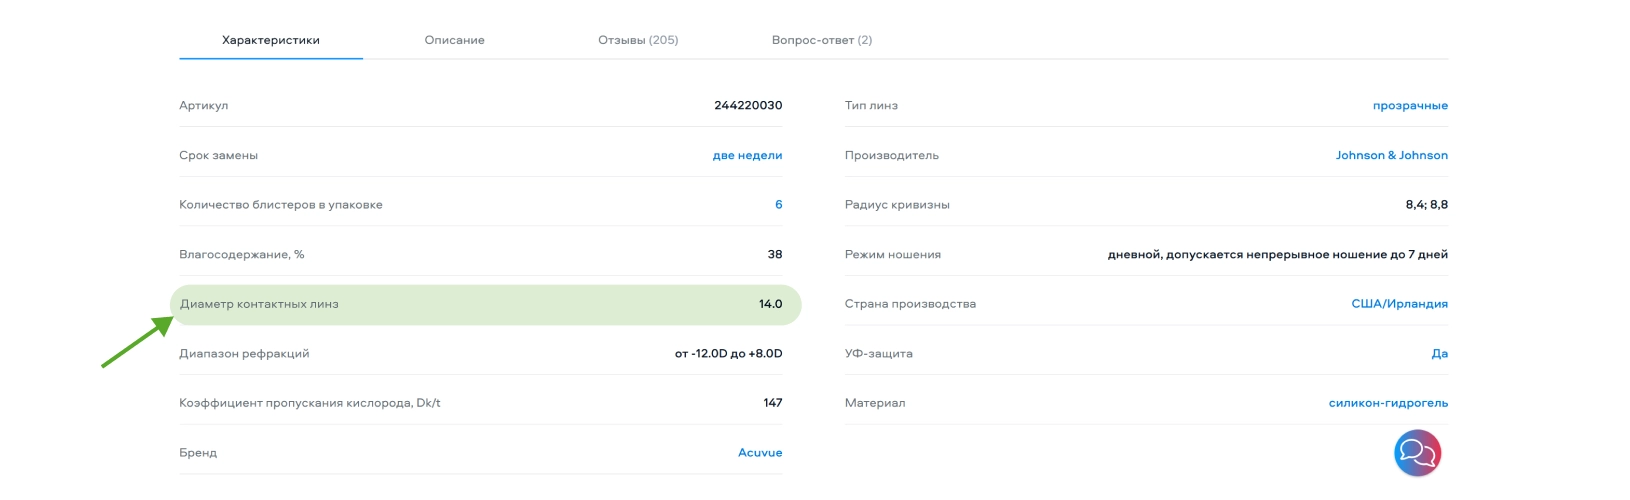Click the 'Да' UV-protection link
1630x500 pixels.
1440,353
